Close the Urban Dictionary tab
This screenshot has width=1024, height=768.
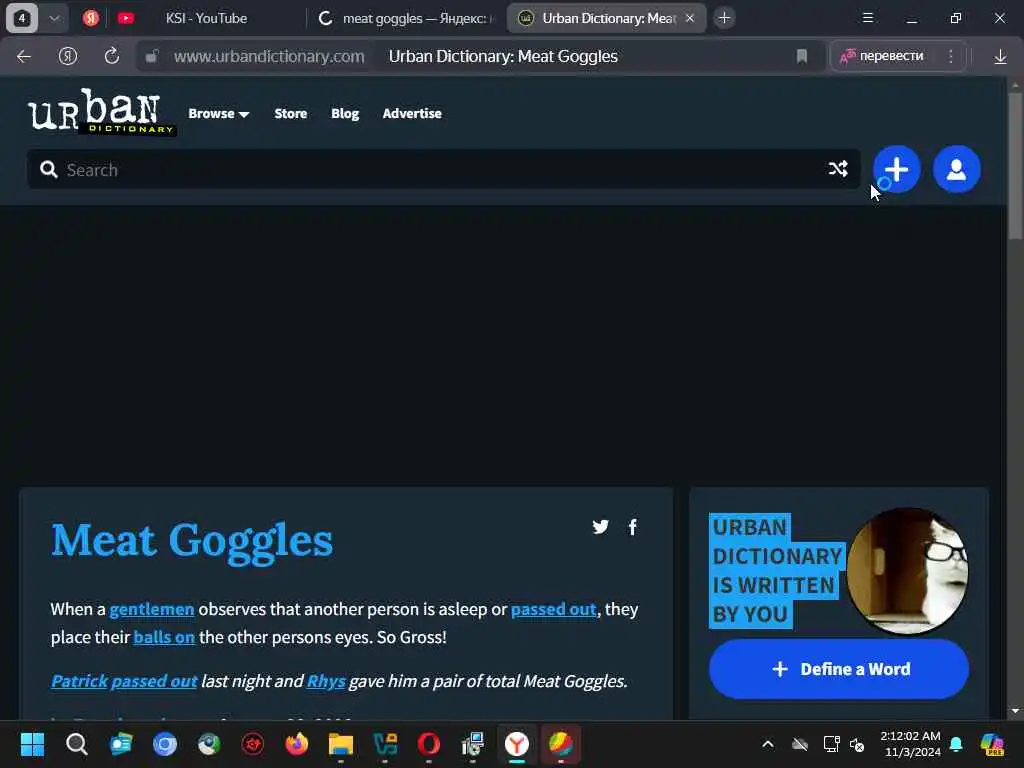[690, 18]
